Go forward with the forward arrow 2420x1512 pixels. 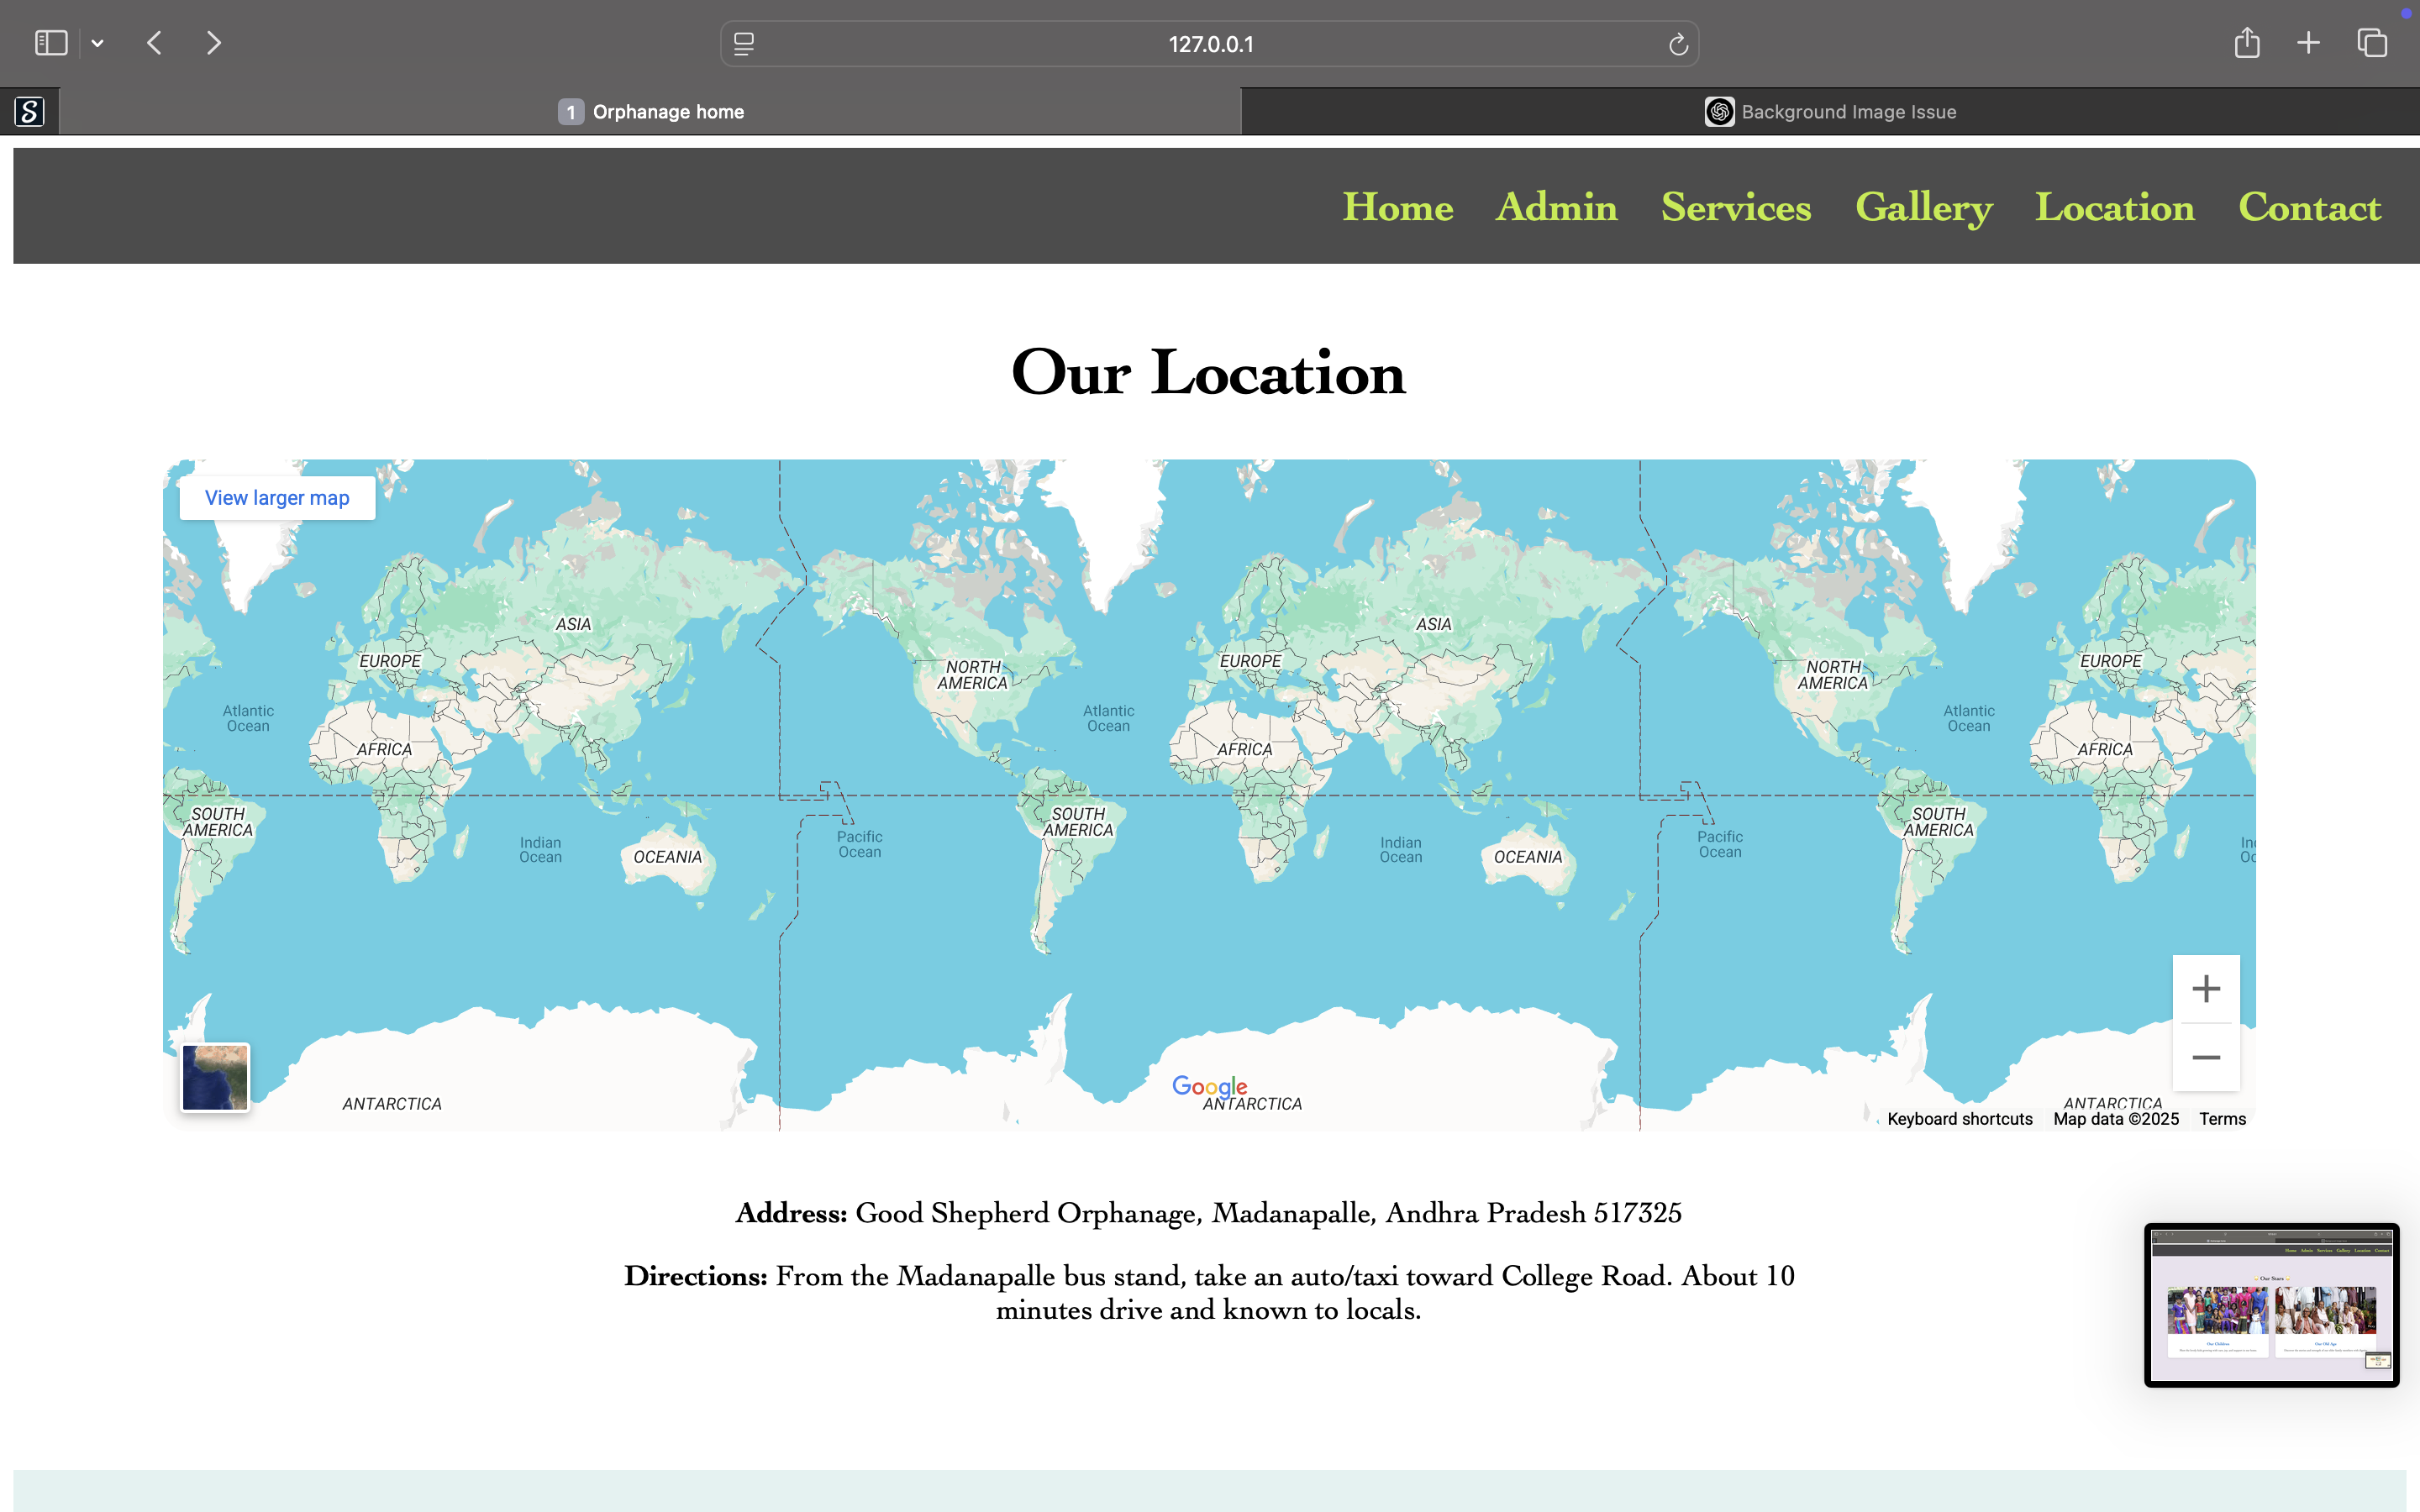click(213, 43)
